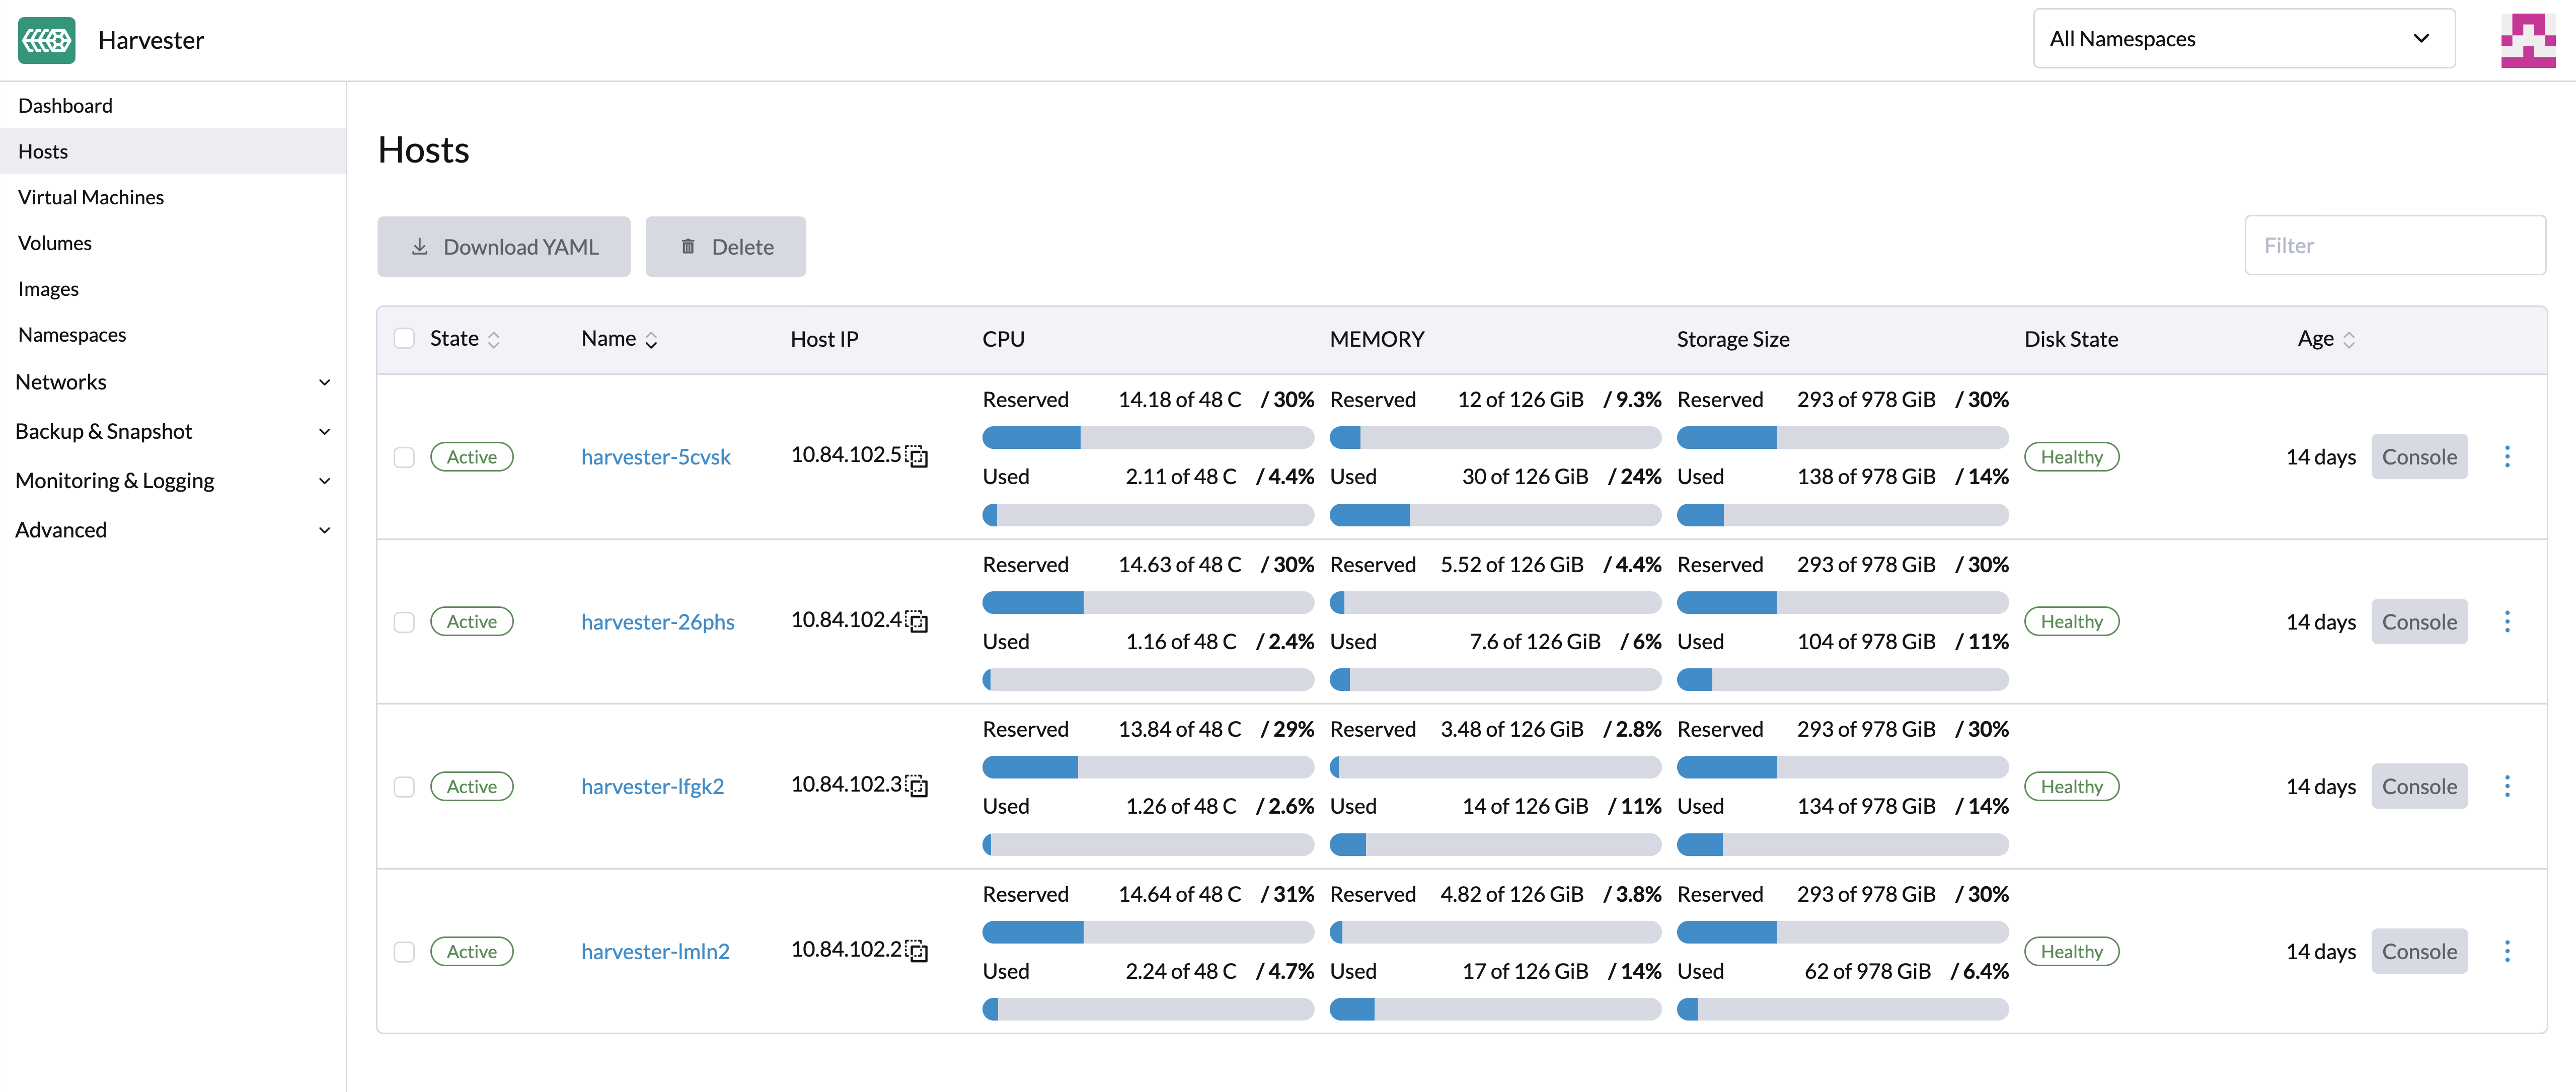This screenshot has height=1092, width=2576.
Task: Check the box for harvester-lmln2
Action: click(404, 951)
